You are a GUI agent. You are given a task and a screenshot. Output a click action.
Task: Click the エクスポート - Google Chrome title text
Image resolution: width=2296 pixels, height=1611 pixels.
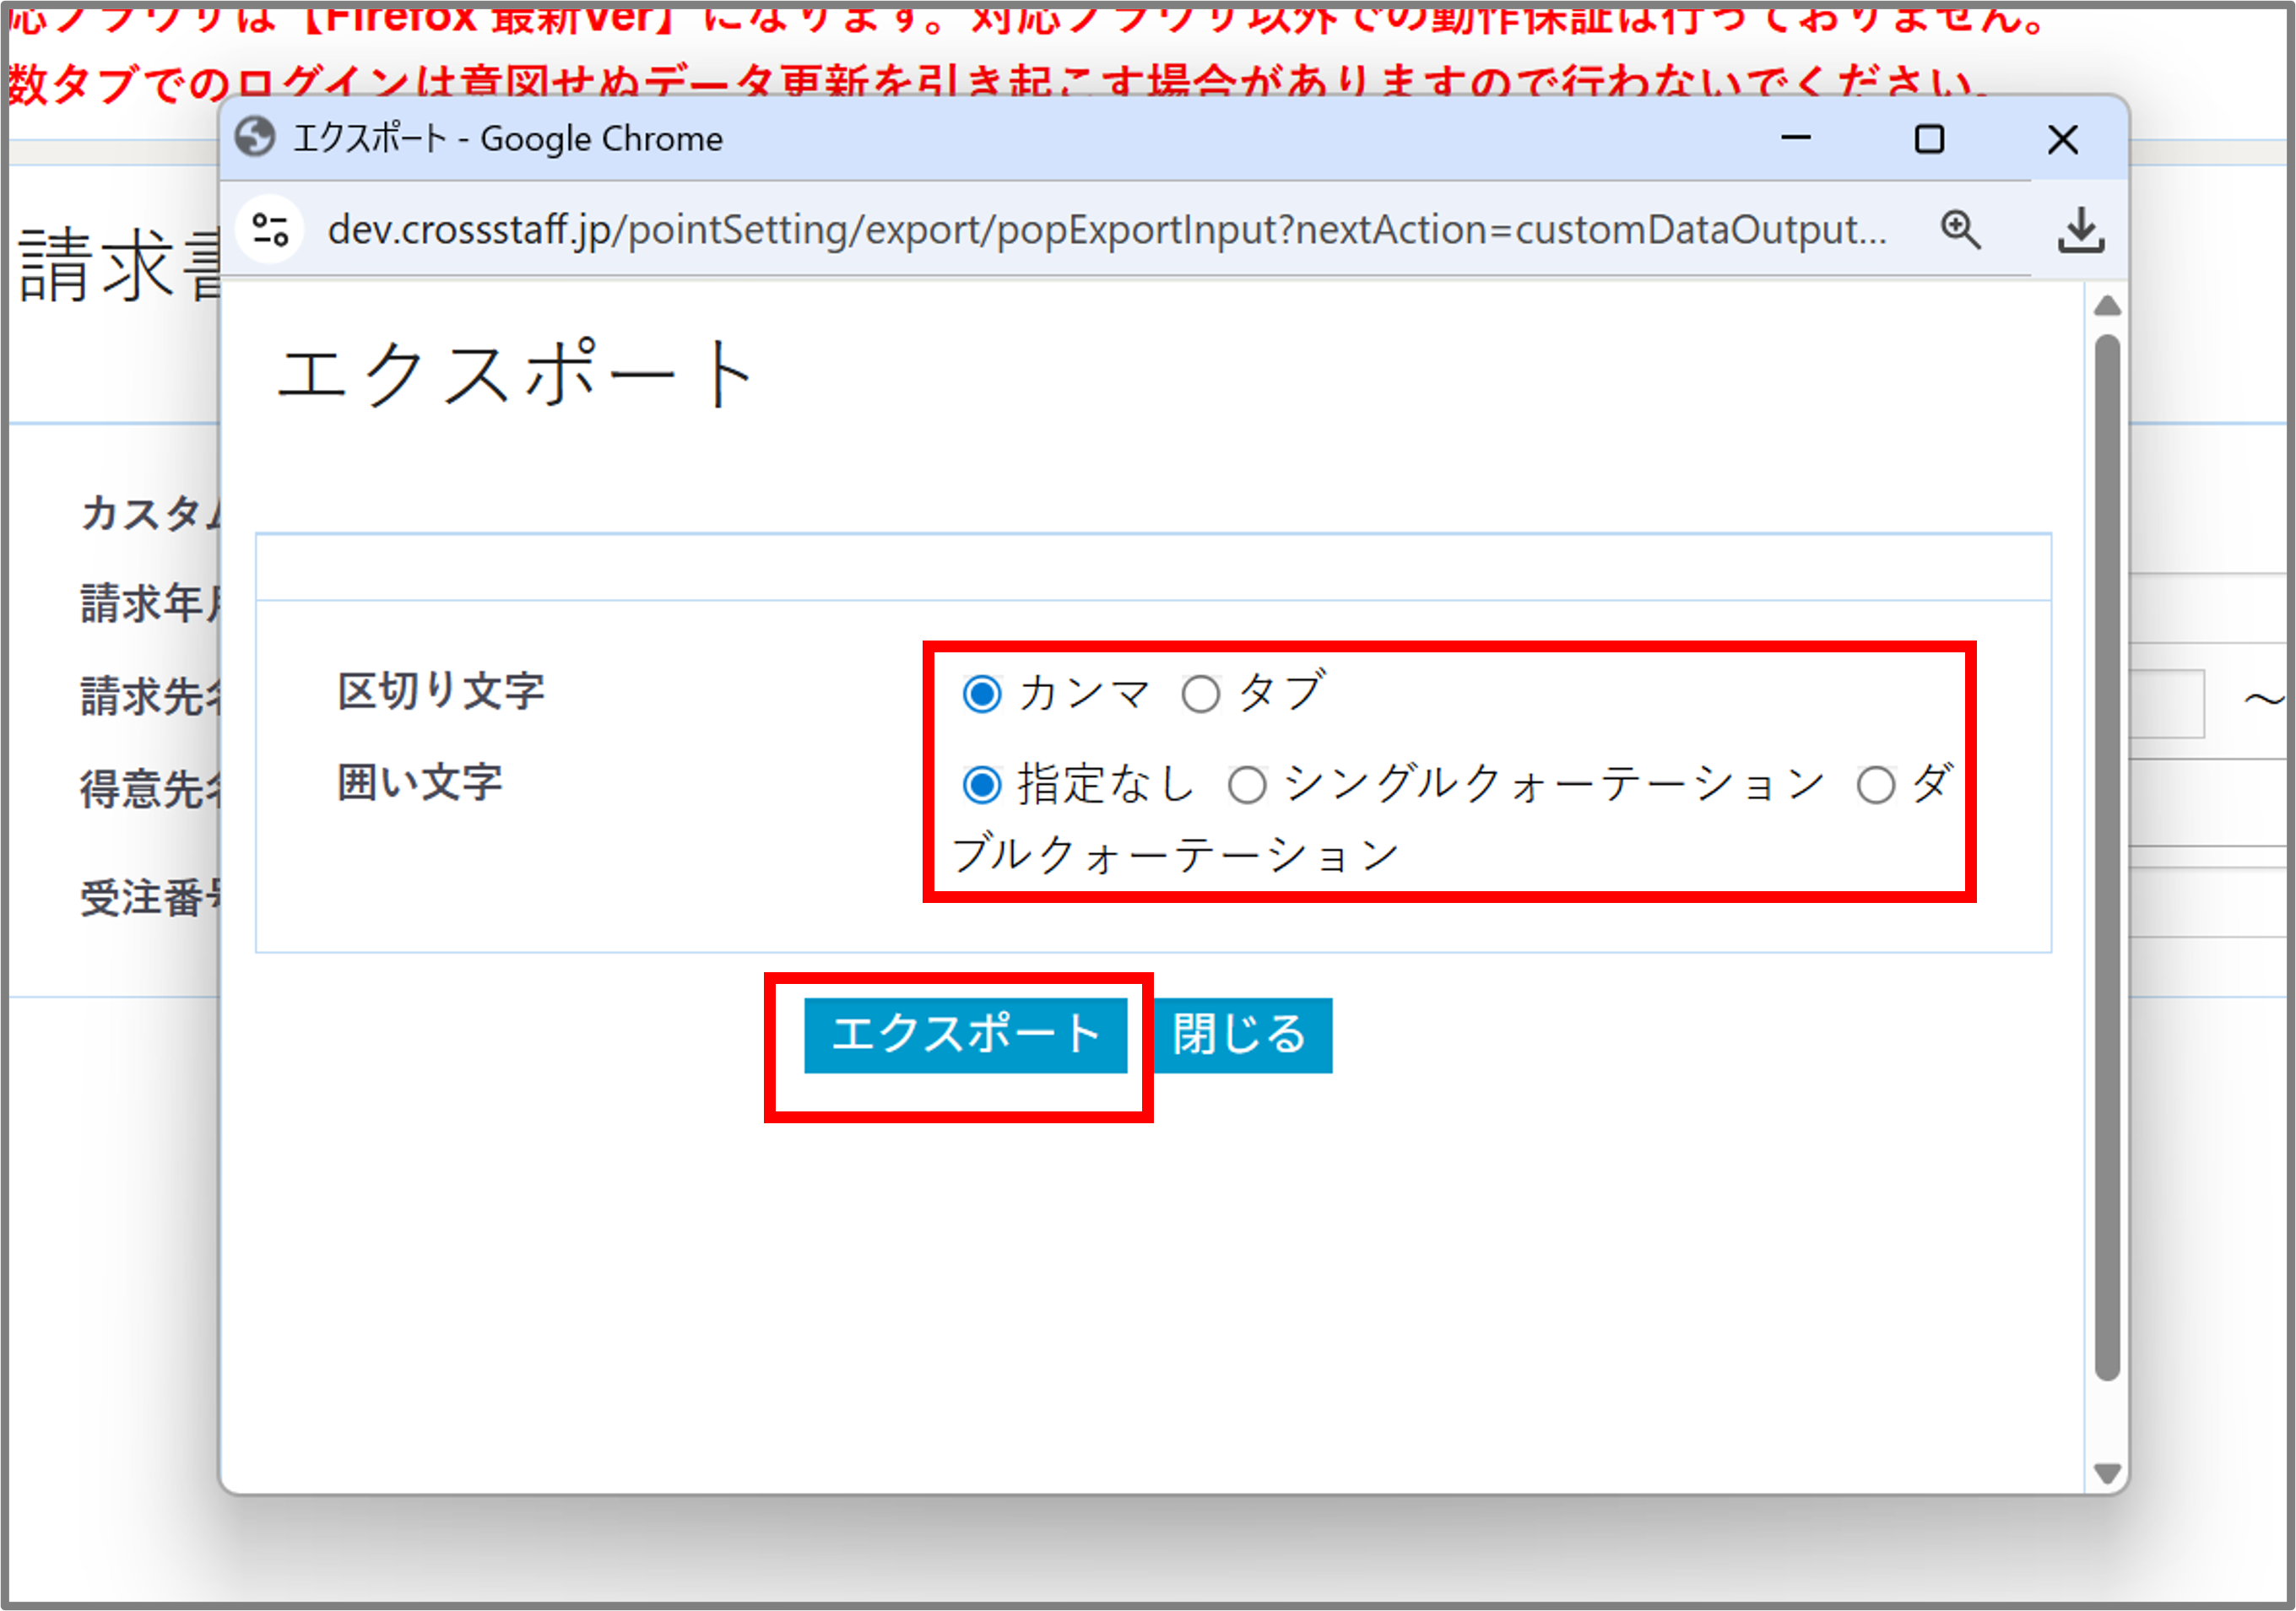pyautogui.click(x=508, y=138)
